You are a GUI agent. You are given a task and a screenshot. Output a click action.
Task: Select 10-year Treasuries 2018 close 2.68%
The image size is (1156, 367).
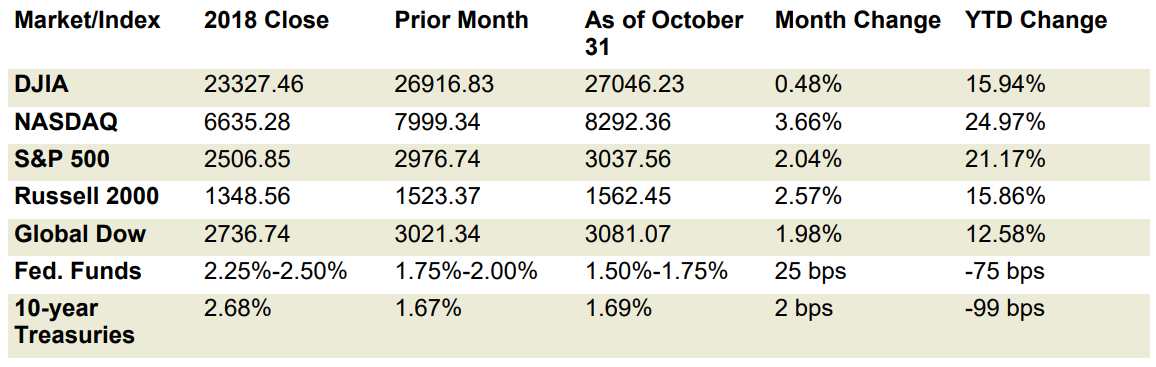click(237, 309)
